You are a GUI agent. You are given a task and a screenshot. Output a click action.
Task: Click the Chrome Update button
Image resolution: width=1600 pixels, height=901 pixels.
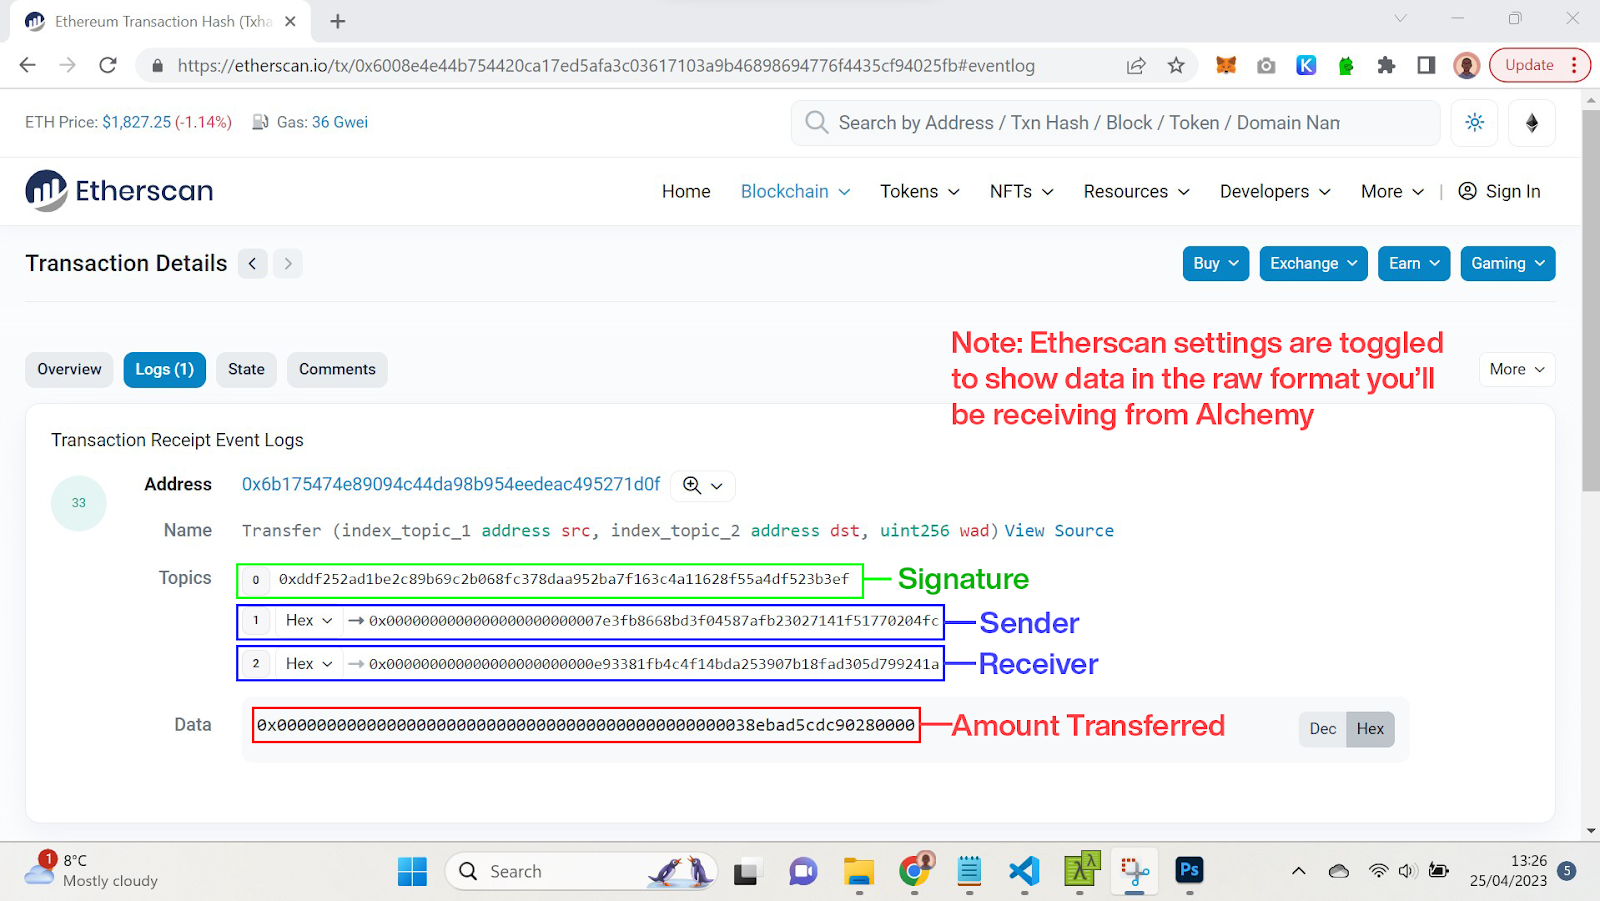click(1539, 65)
